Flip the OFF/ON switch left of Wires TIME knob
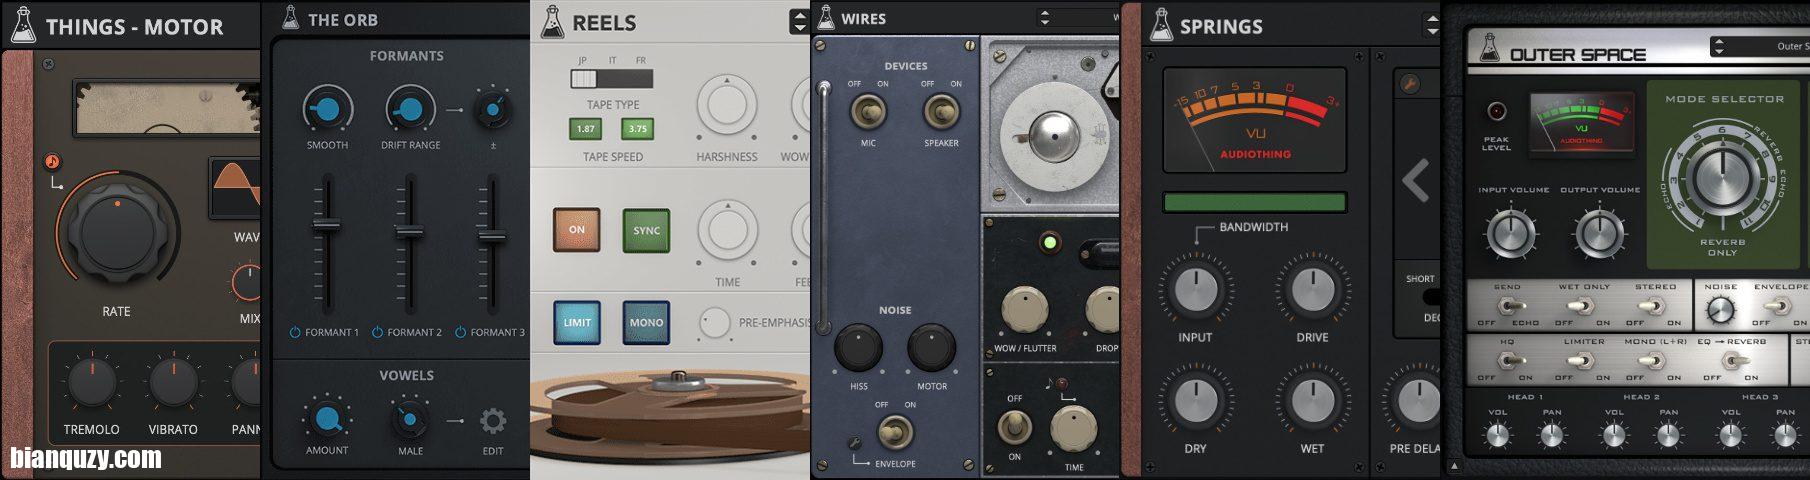 (x=1014, y=427)
